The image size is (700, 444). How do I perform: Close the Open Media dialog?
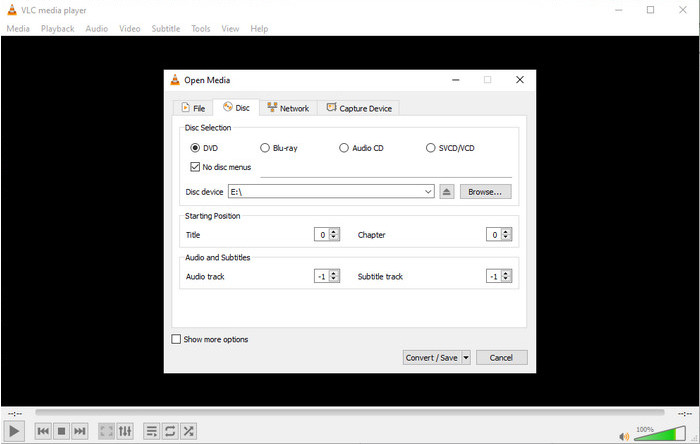coord(520,79)
